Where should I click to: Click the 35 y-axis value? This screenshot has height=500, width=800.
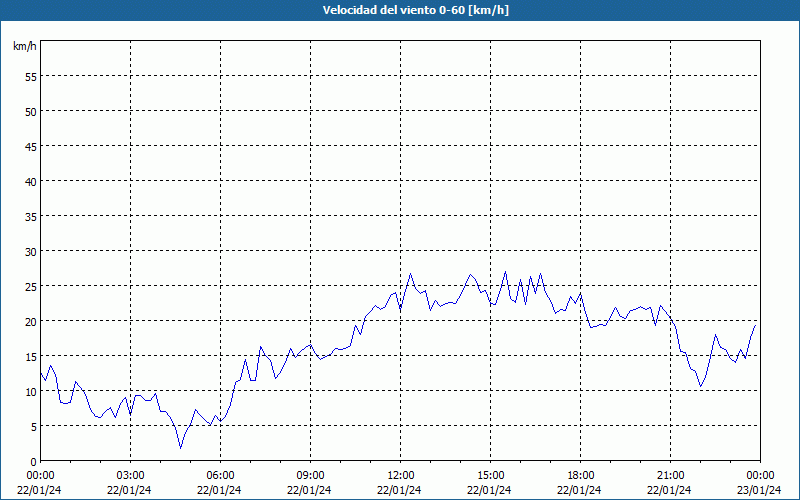(x=31, y=216)
